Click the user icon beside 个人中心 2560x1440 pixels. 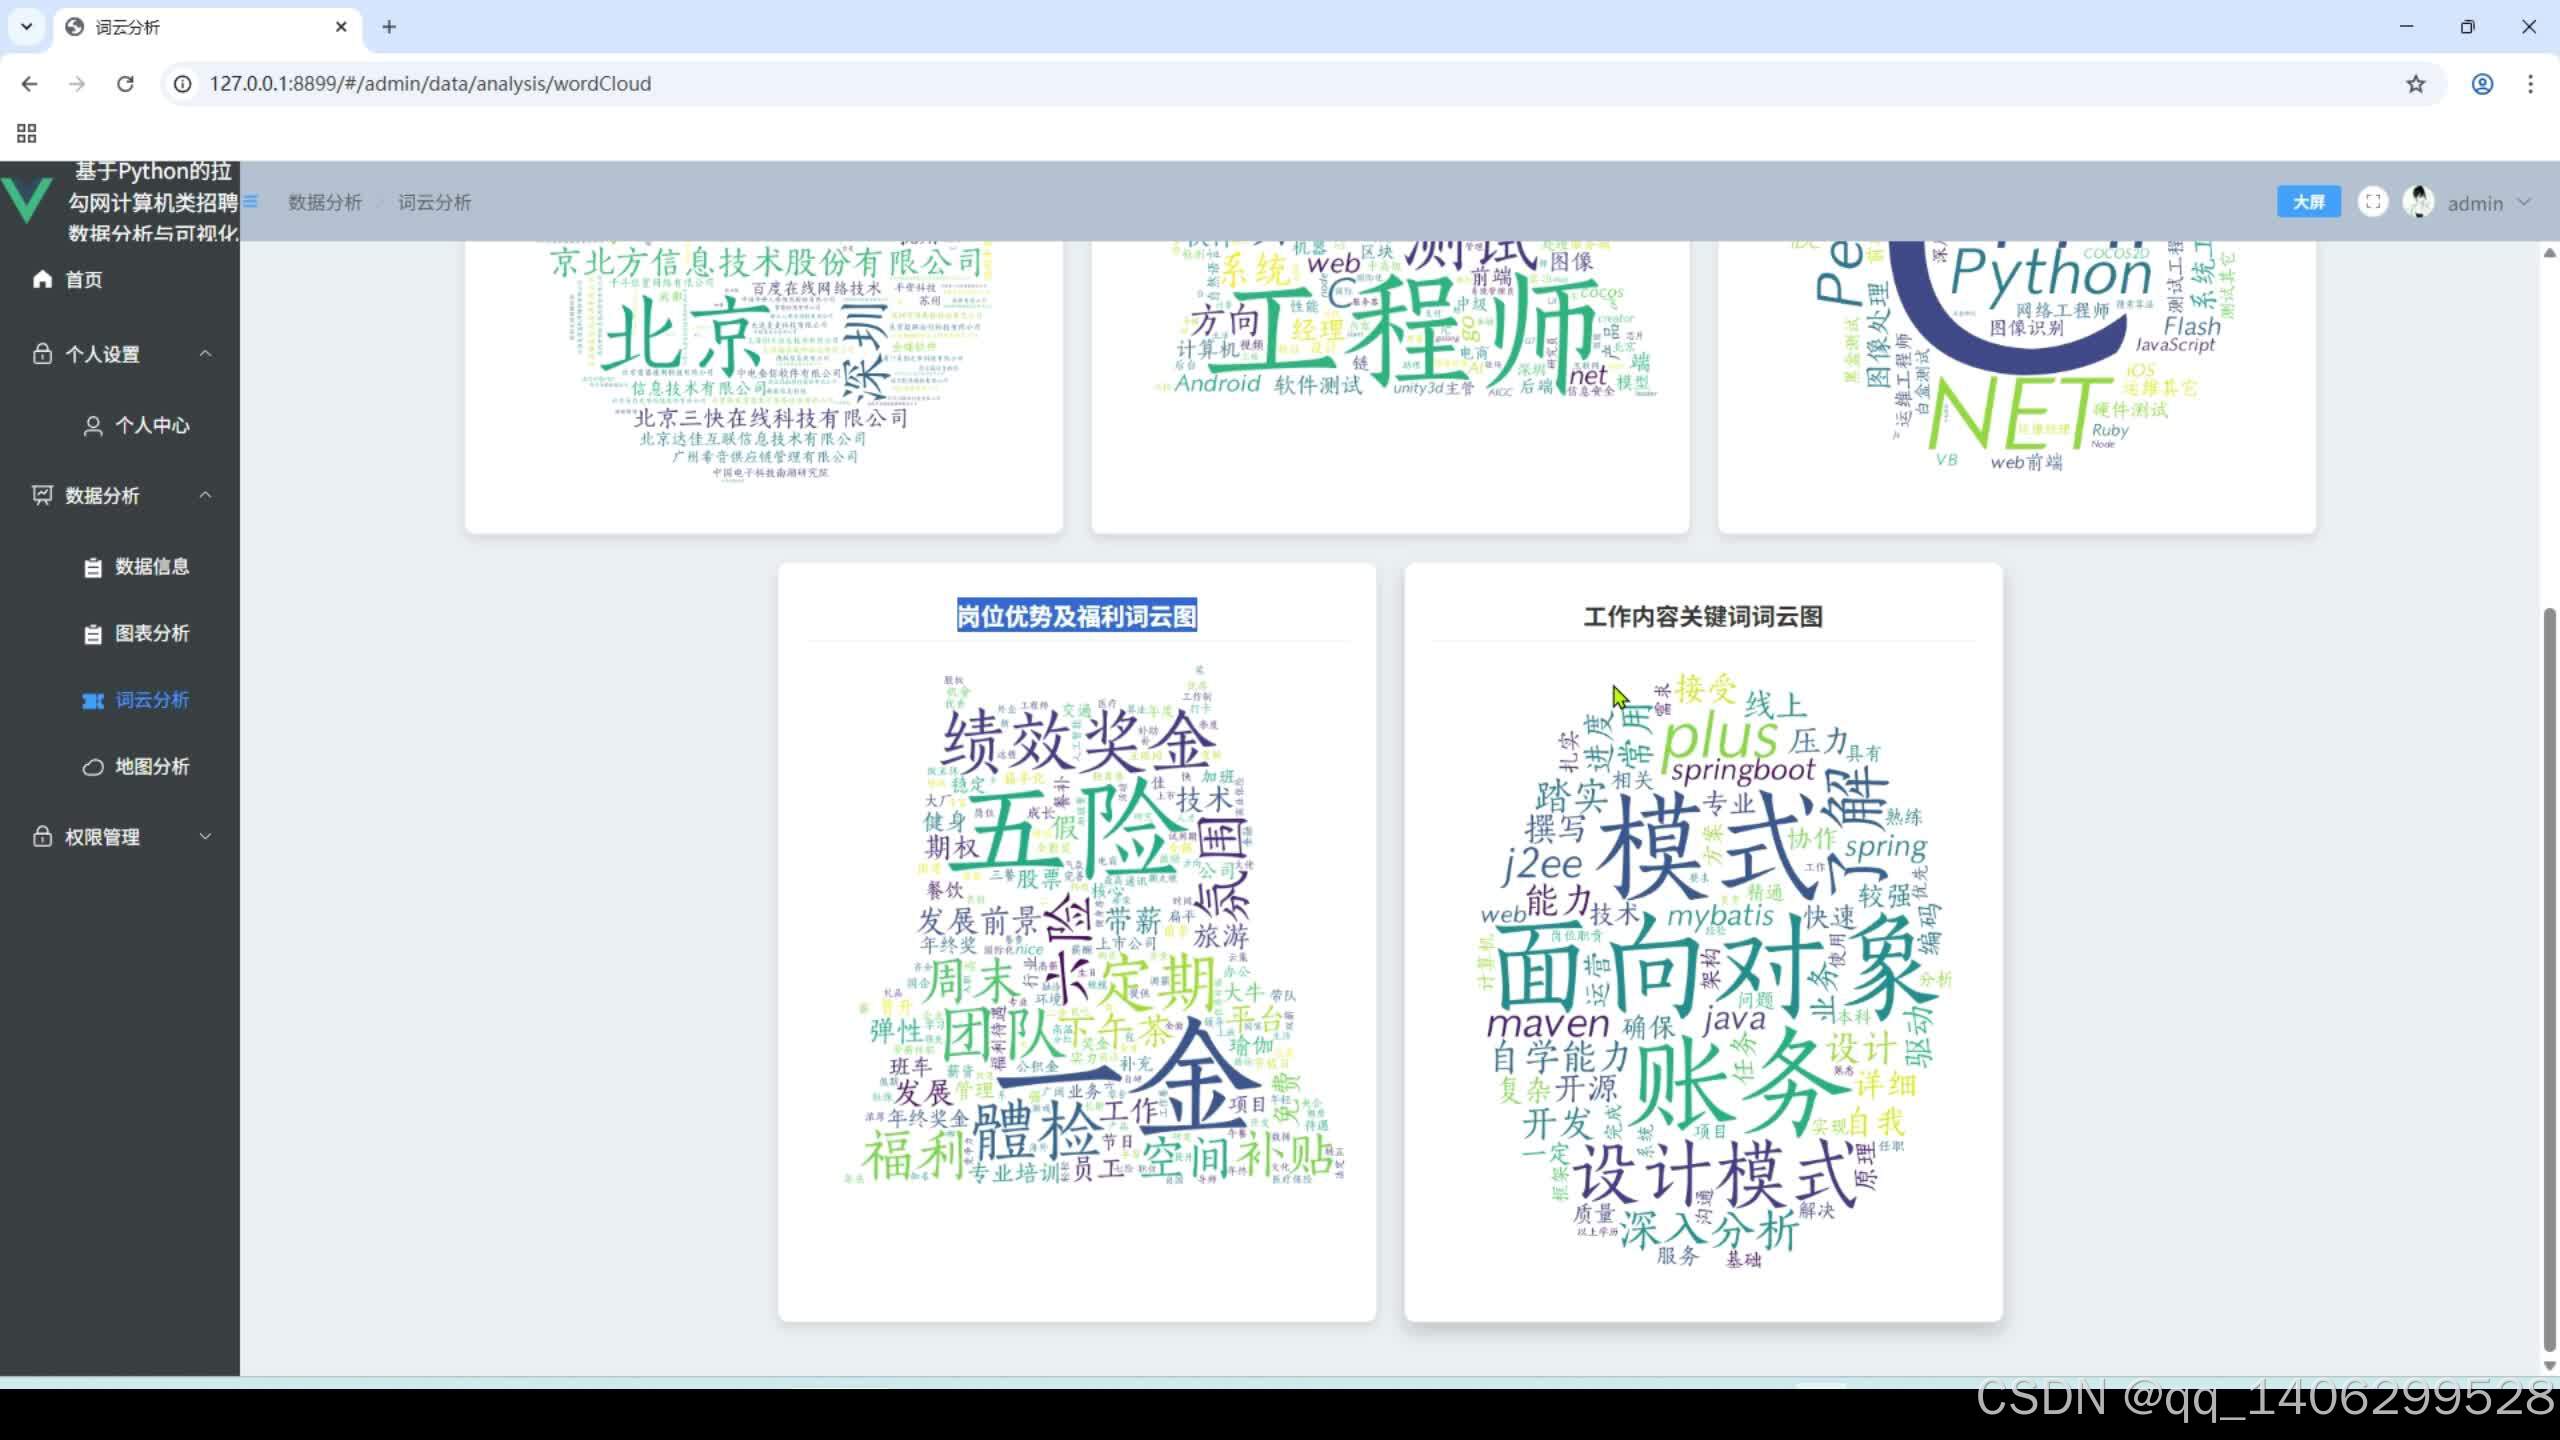[x=93, y=426]
